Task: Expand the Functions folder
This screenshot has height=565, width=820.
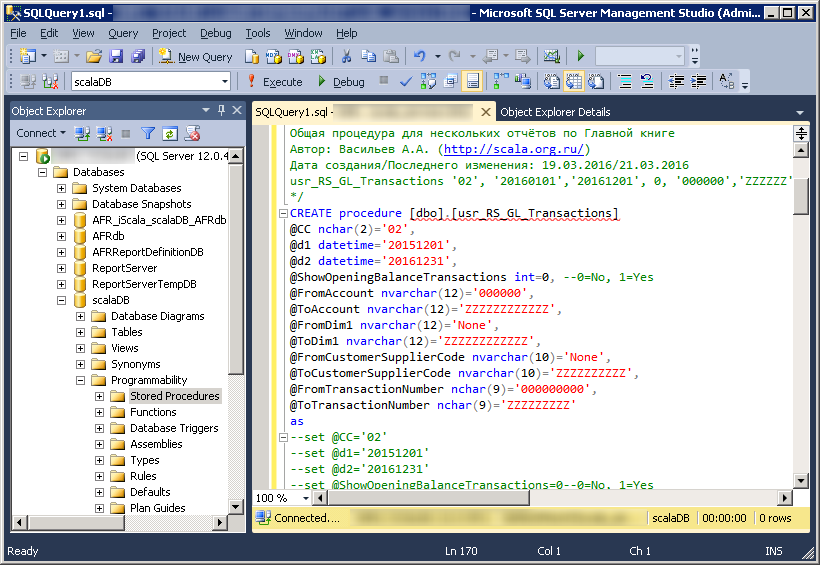Action: pos(99,412)
